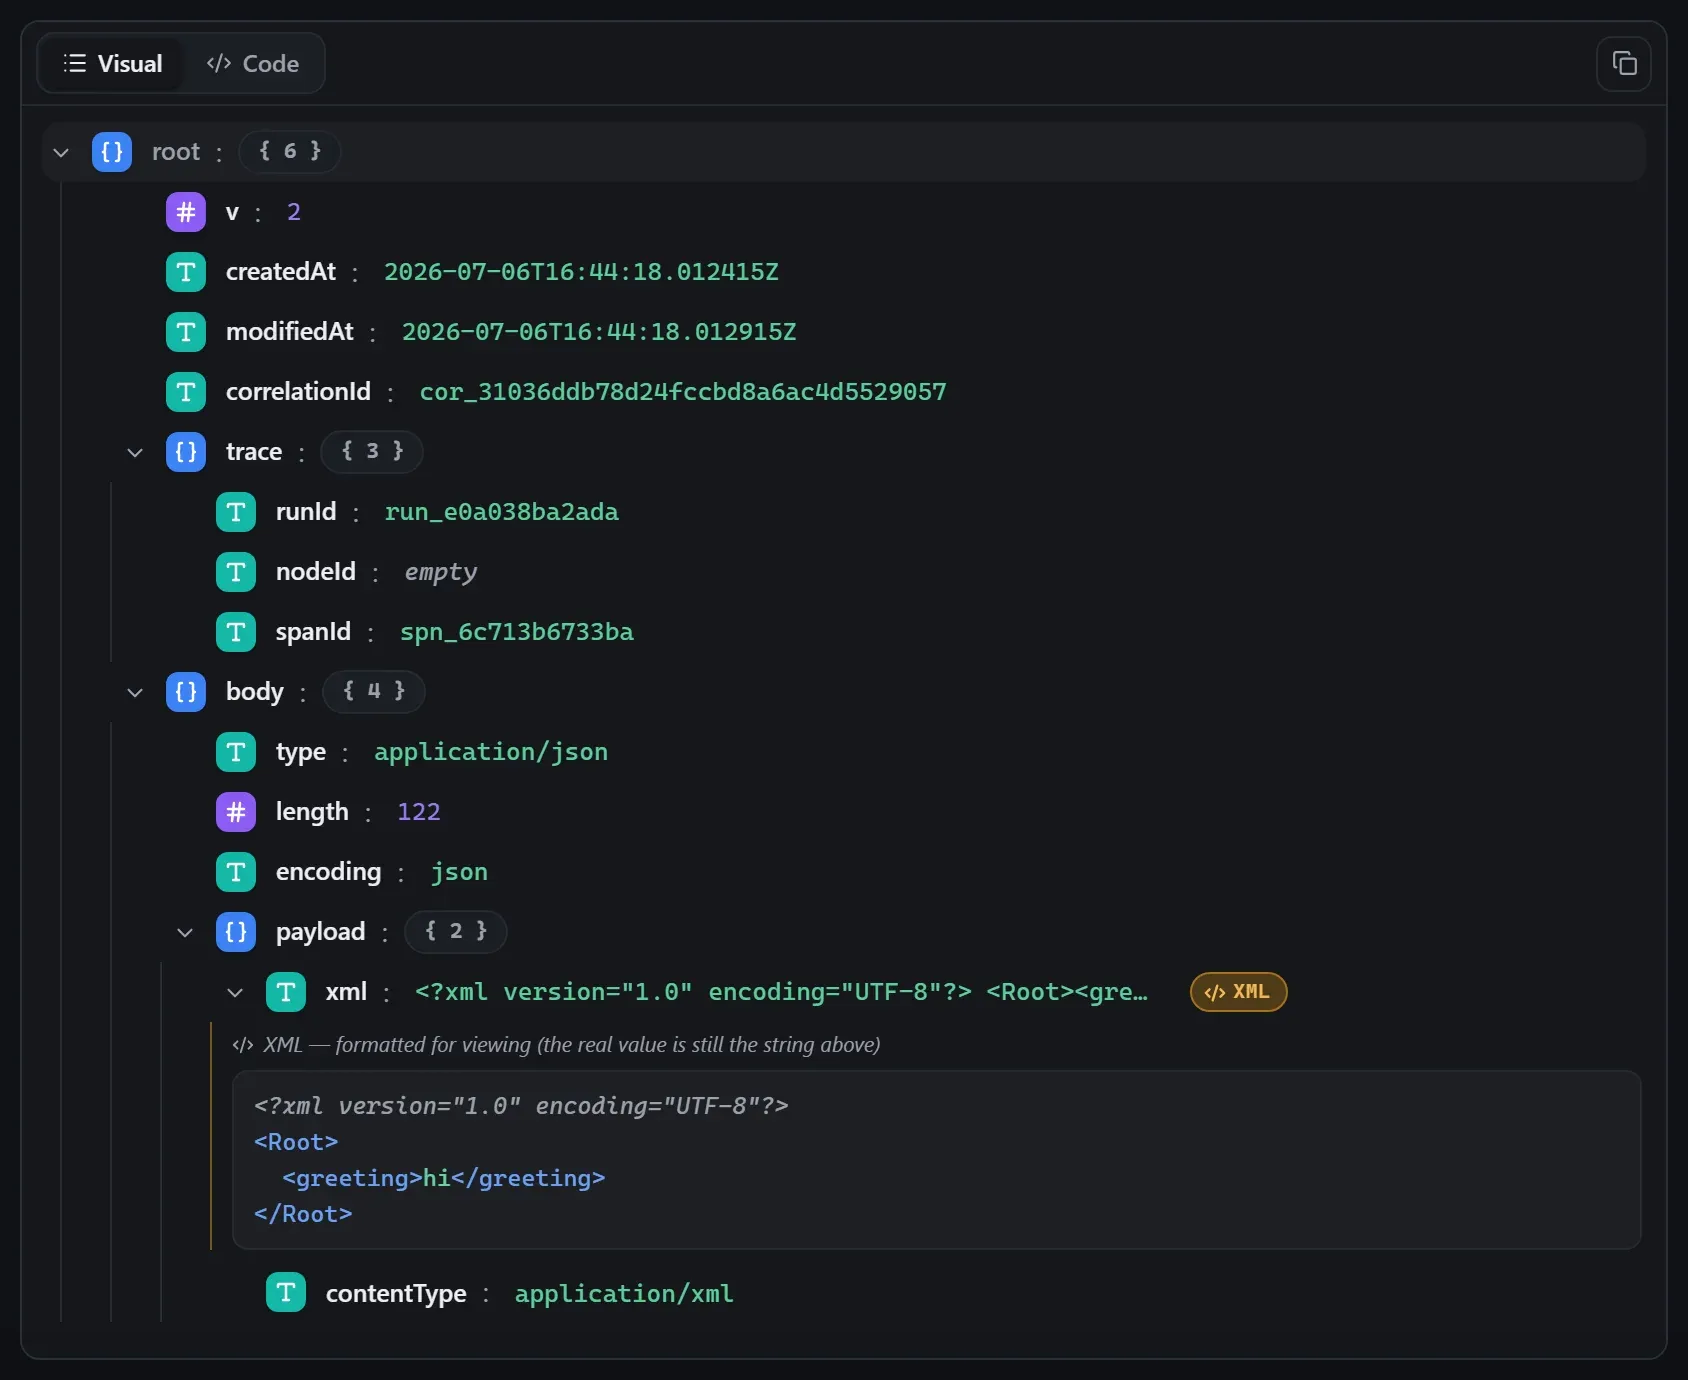This screenshot has height=1380, width=1688.
Task: Click the modifiedAt key label
Action: click(x=290, y=332)
